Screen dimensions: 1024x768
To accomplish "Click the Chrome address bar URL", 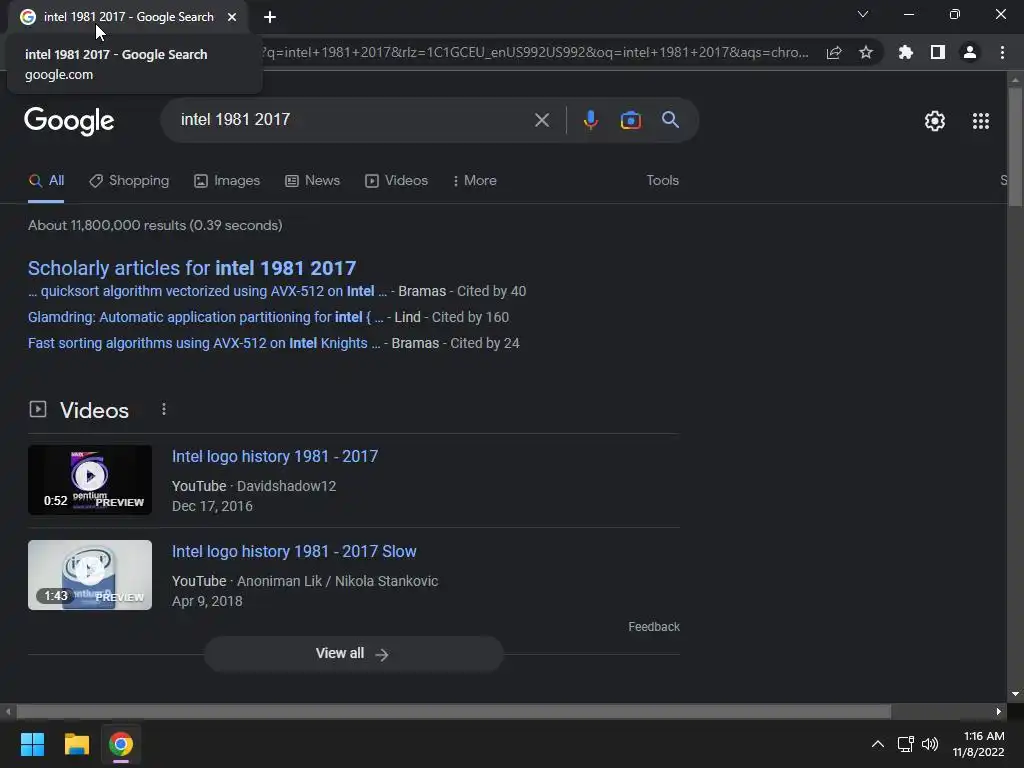I will (534, 52).
